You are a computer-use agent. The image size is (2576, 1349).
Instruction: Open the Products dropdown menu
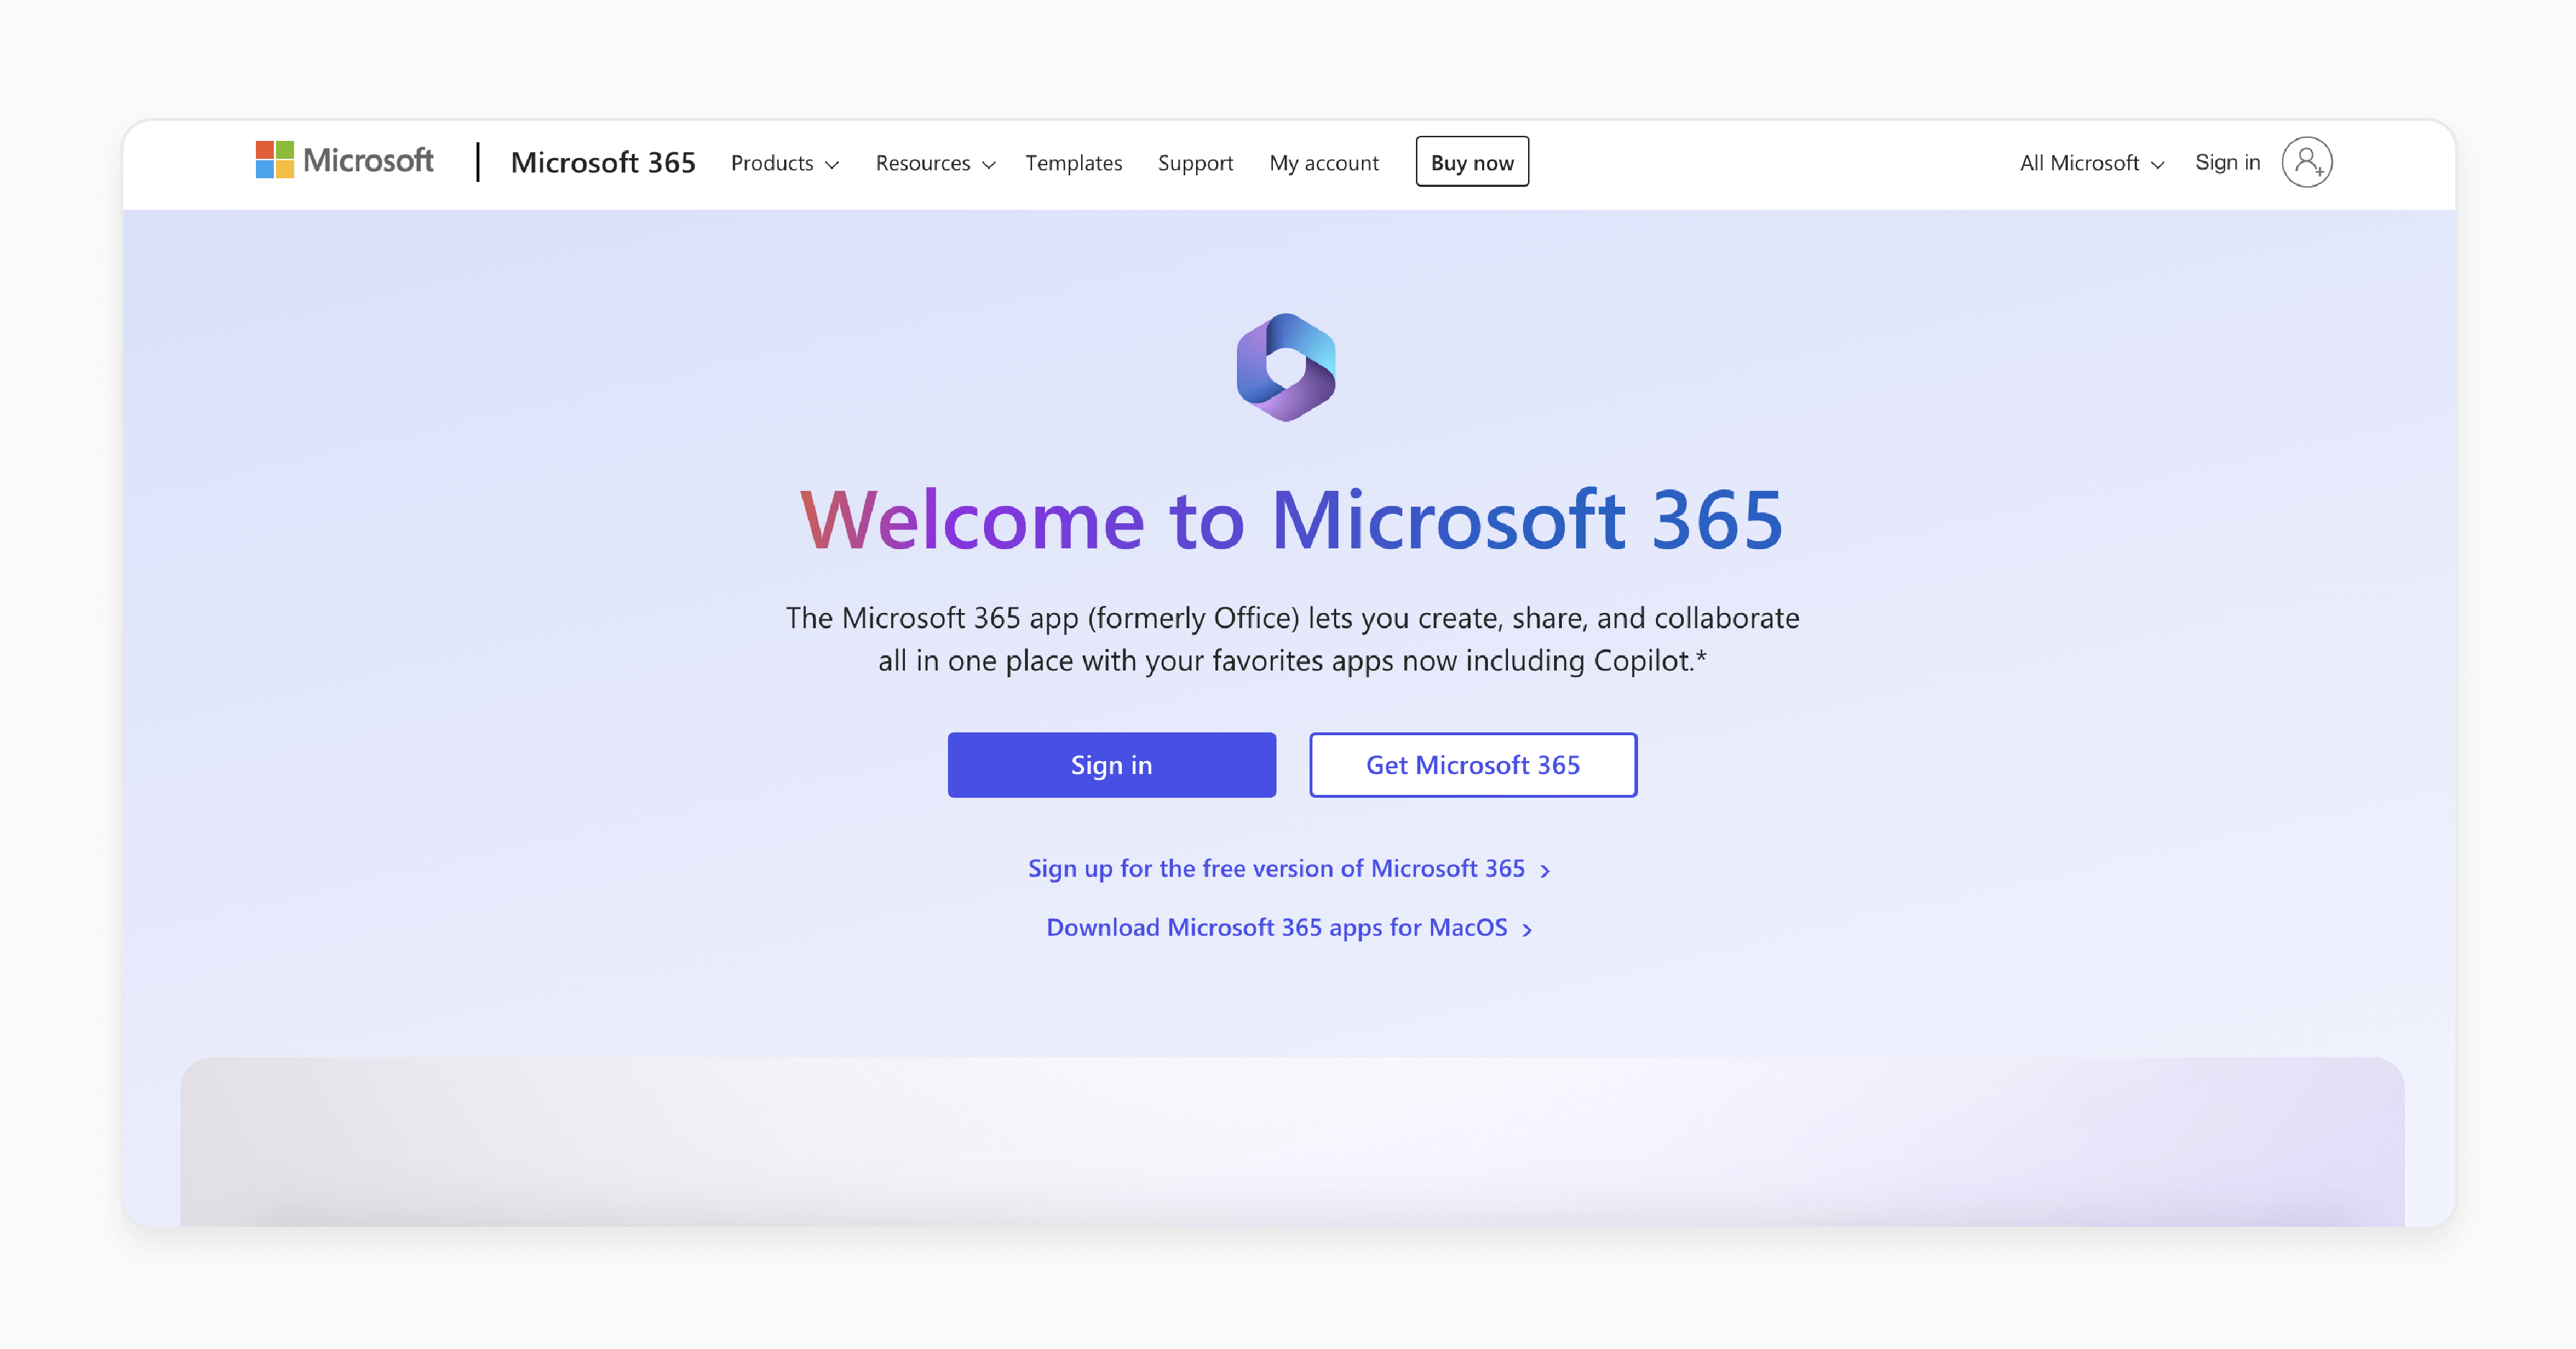tap(782, 162)
